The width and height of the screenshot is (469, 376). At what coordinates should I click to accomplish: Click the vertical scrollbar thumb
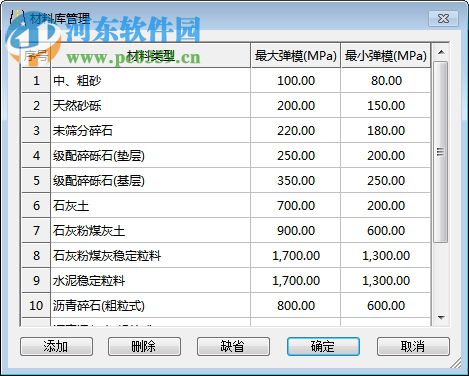click(441, 152)
